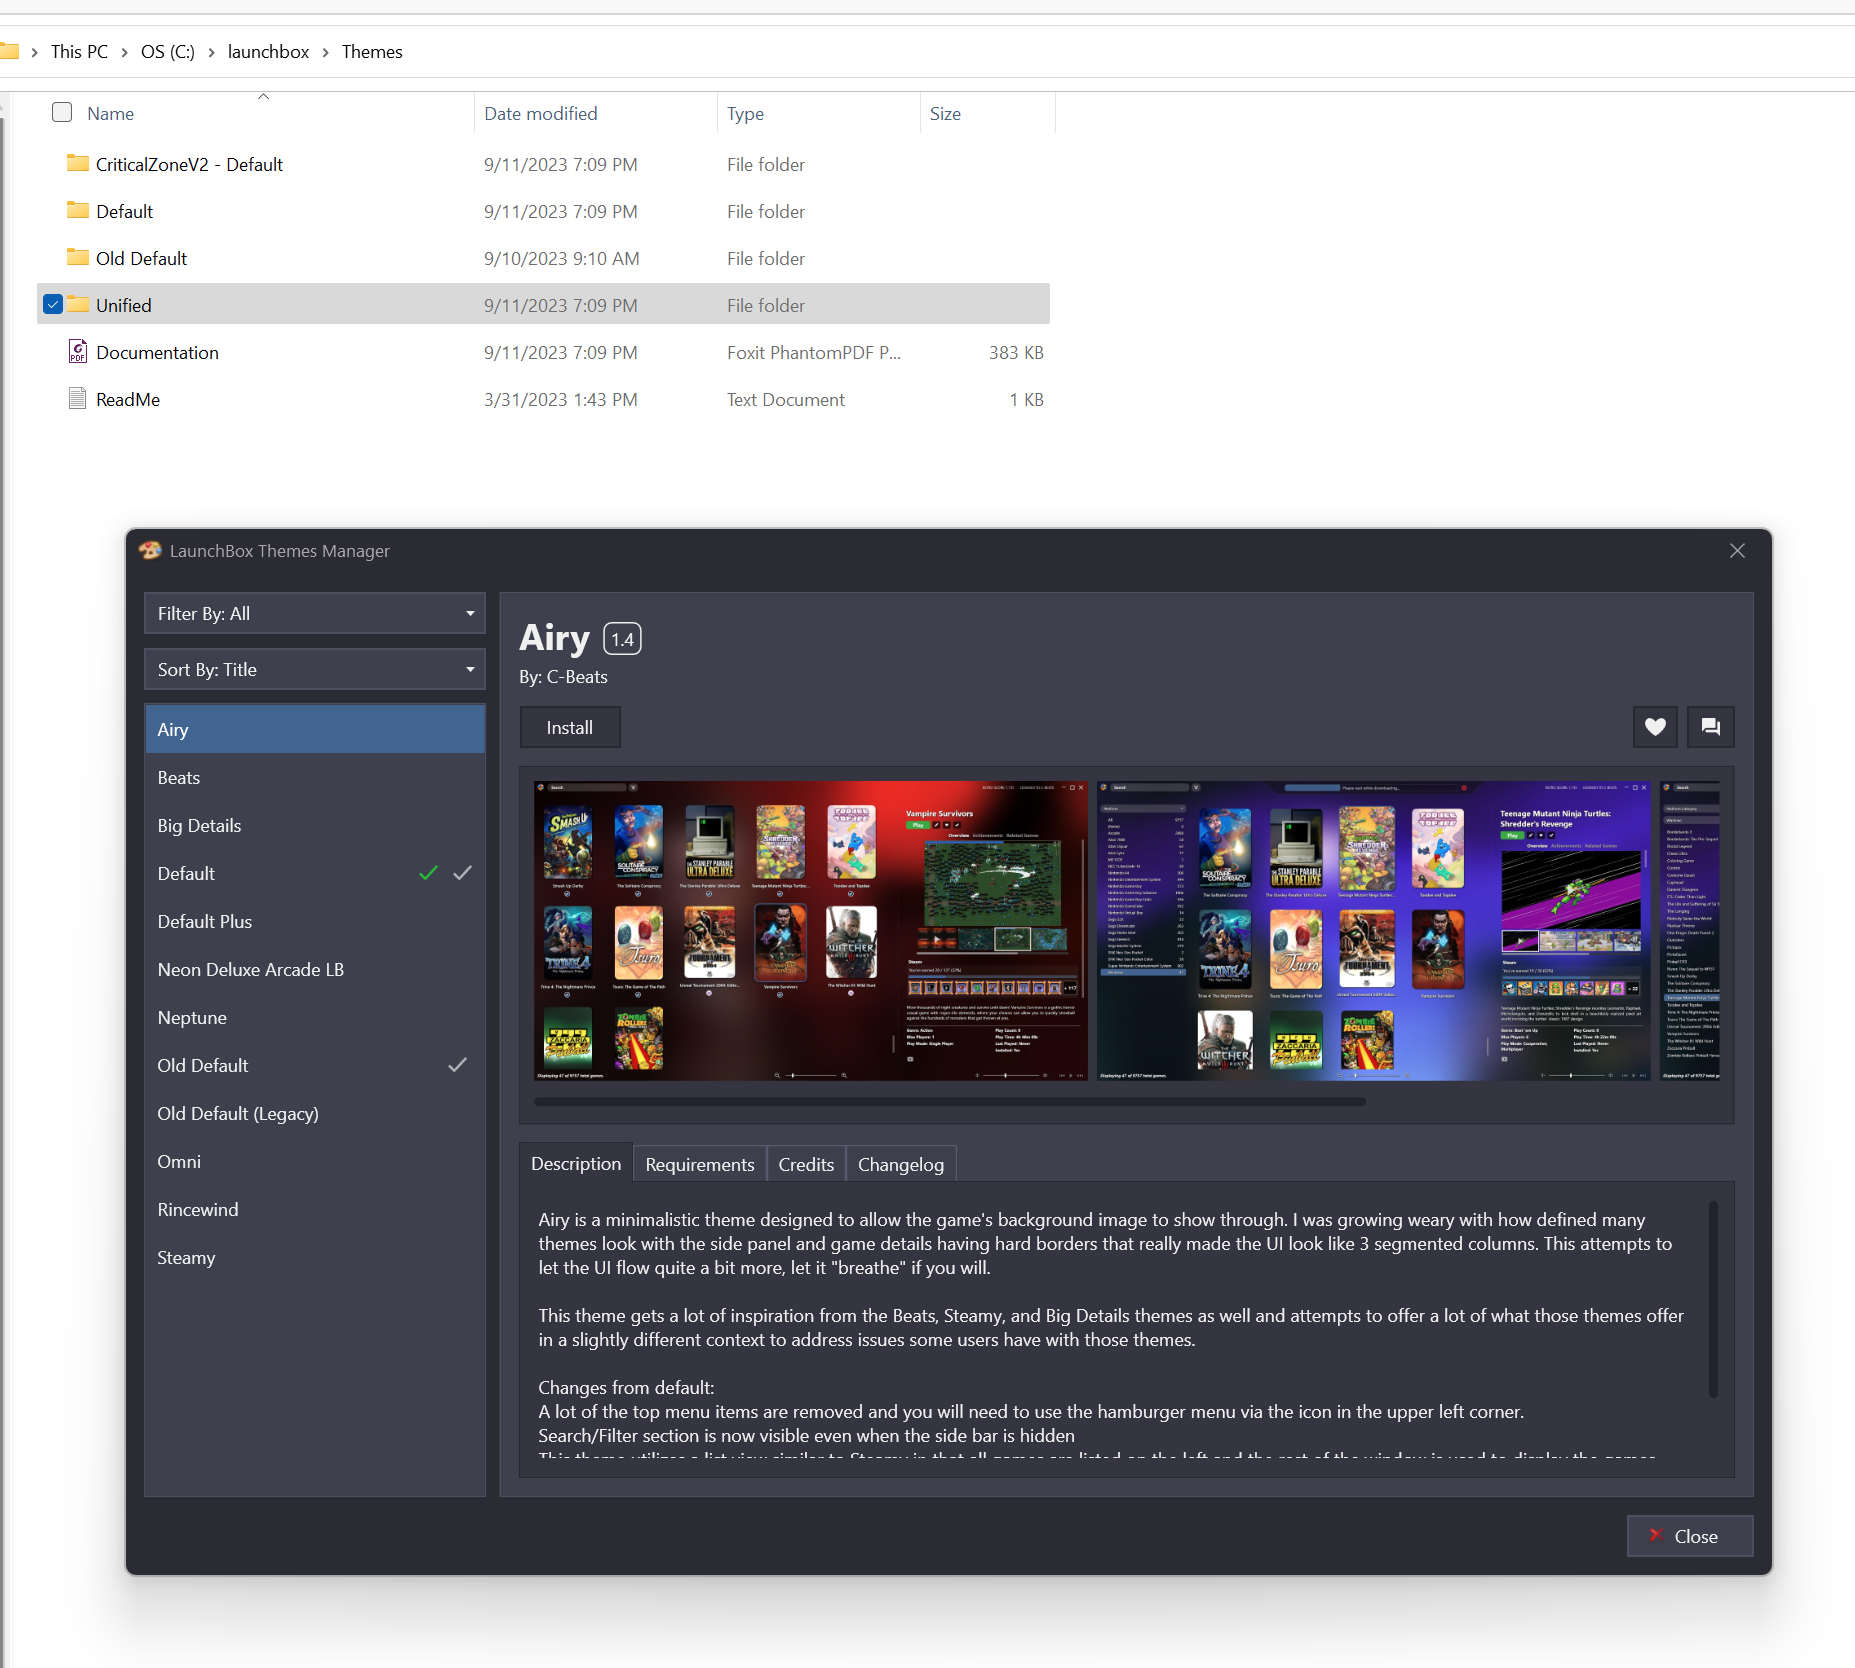Image resolution: width=1855 pixels, height=1668 pixels.
Task: Switch to the Description tab
Action: pos(576,1163)
